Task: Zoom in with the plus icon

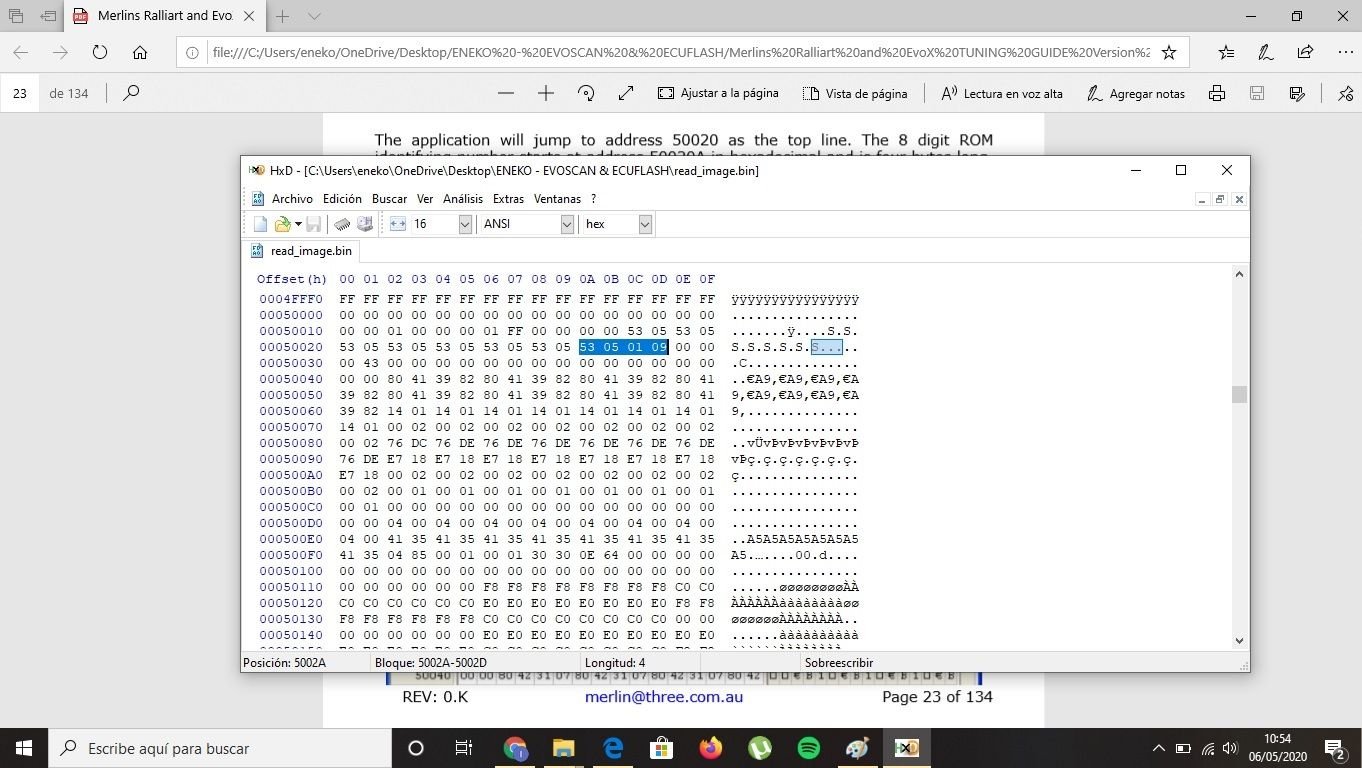Action: (x=545, y=93)
